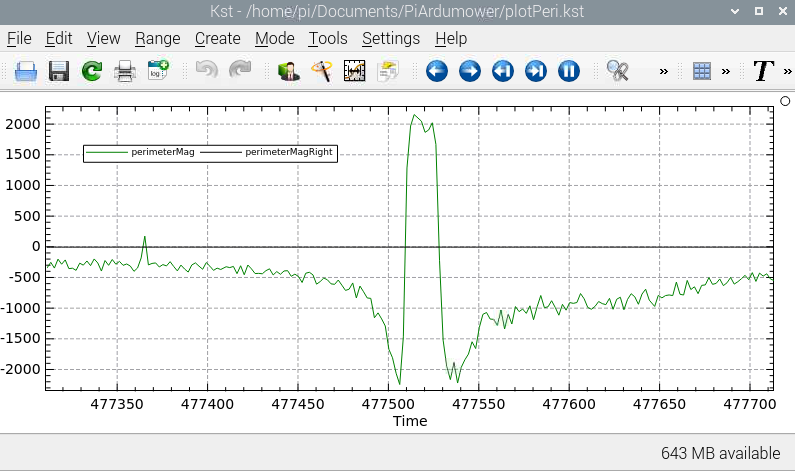Open the Settings menu
Viewport: 795px width, 471px height.
point(391,39)
